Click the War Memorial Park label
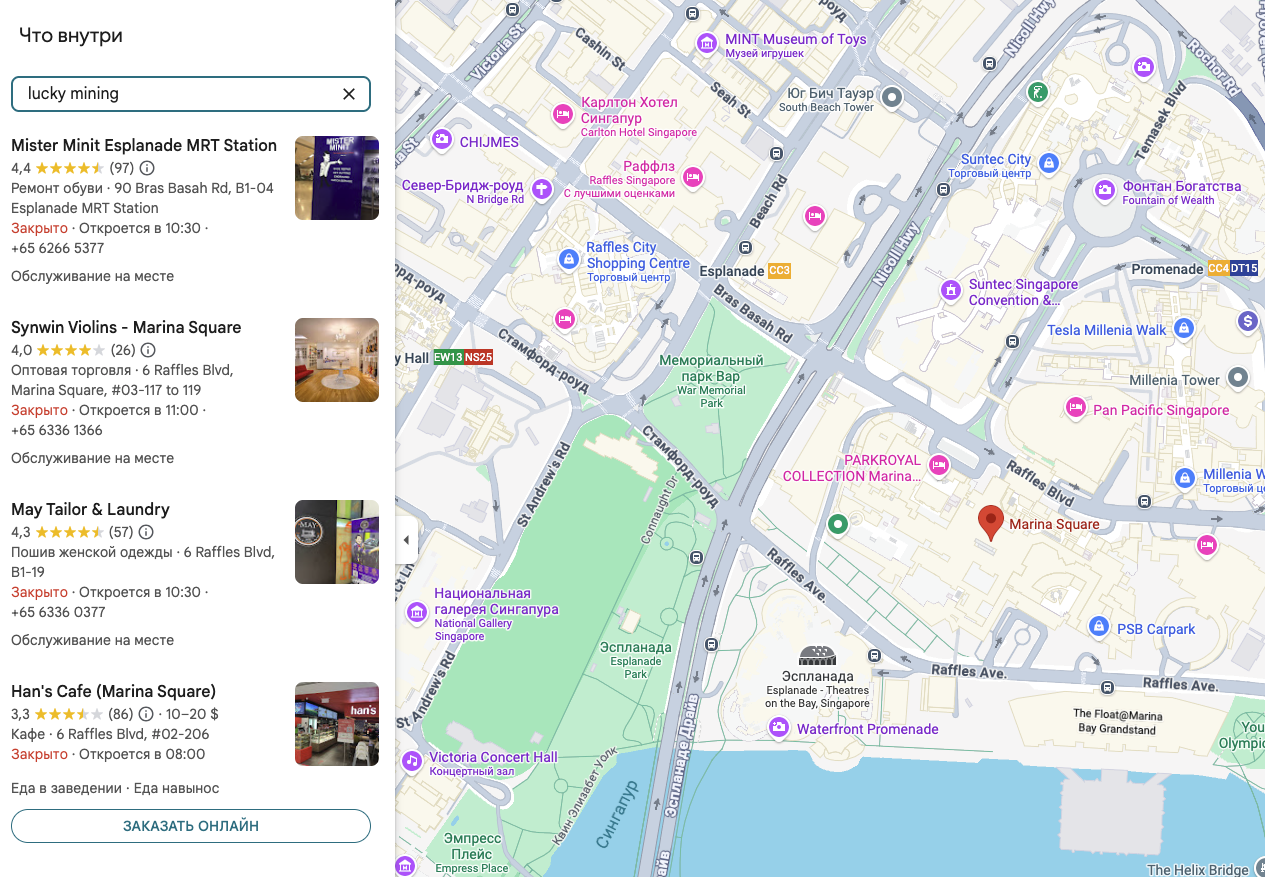The width and height of the screenshot is (1265, 877). 711,381
